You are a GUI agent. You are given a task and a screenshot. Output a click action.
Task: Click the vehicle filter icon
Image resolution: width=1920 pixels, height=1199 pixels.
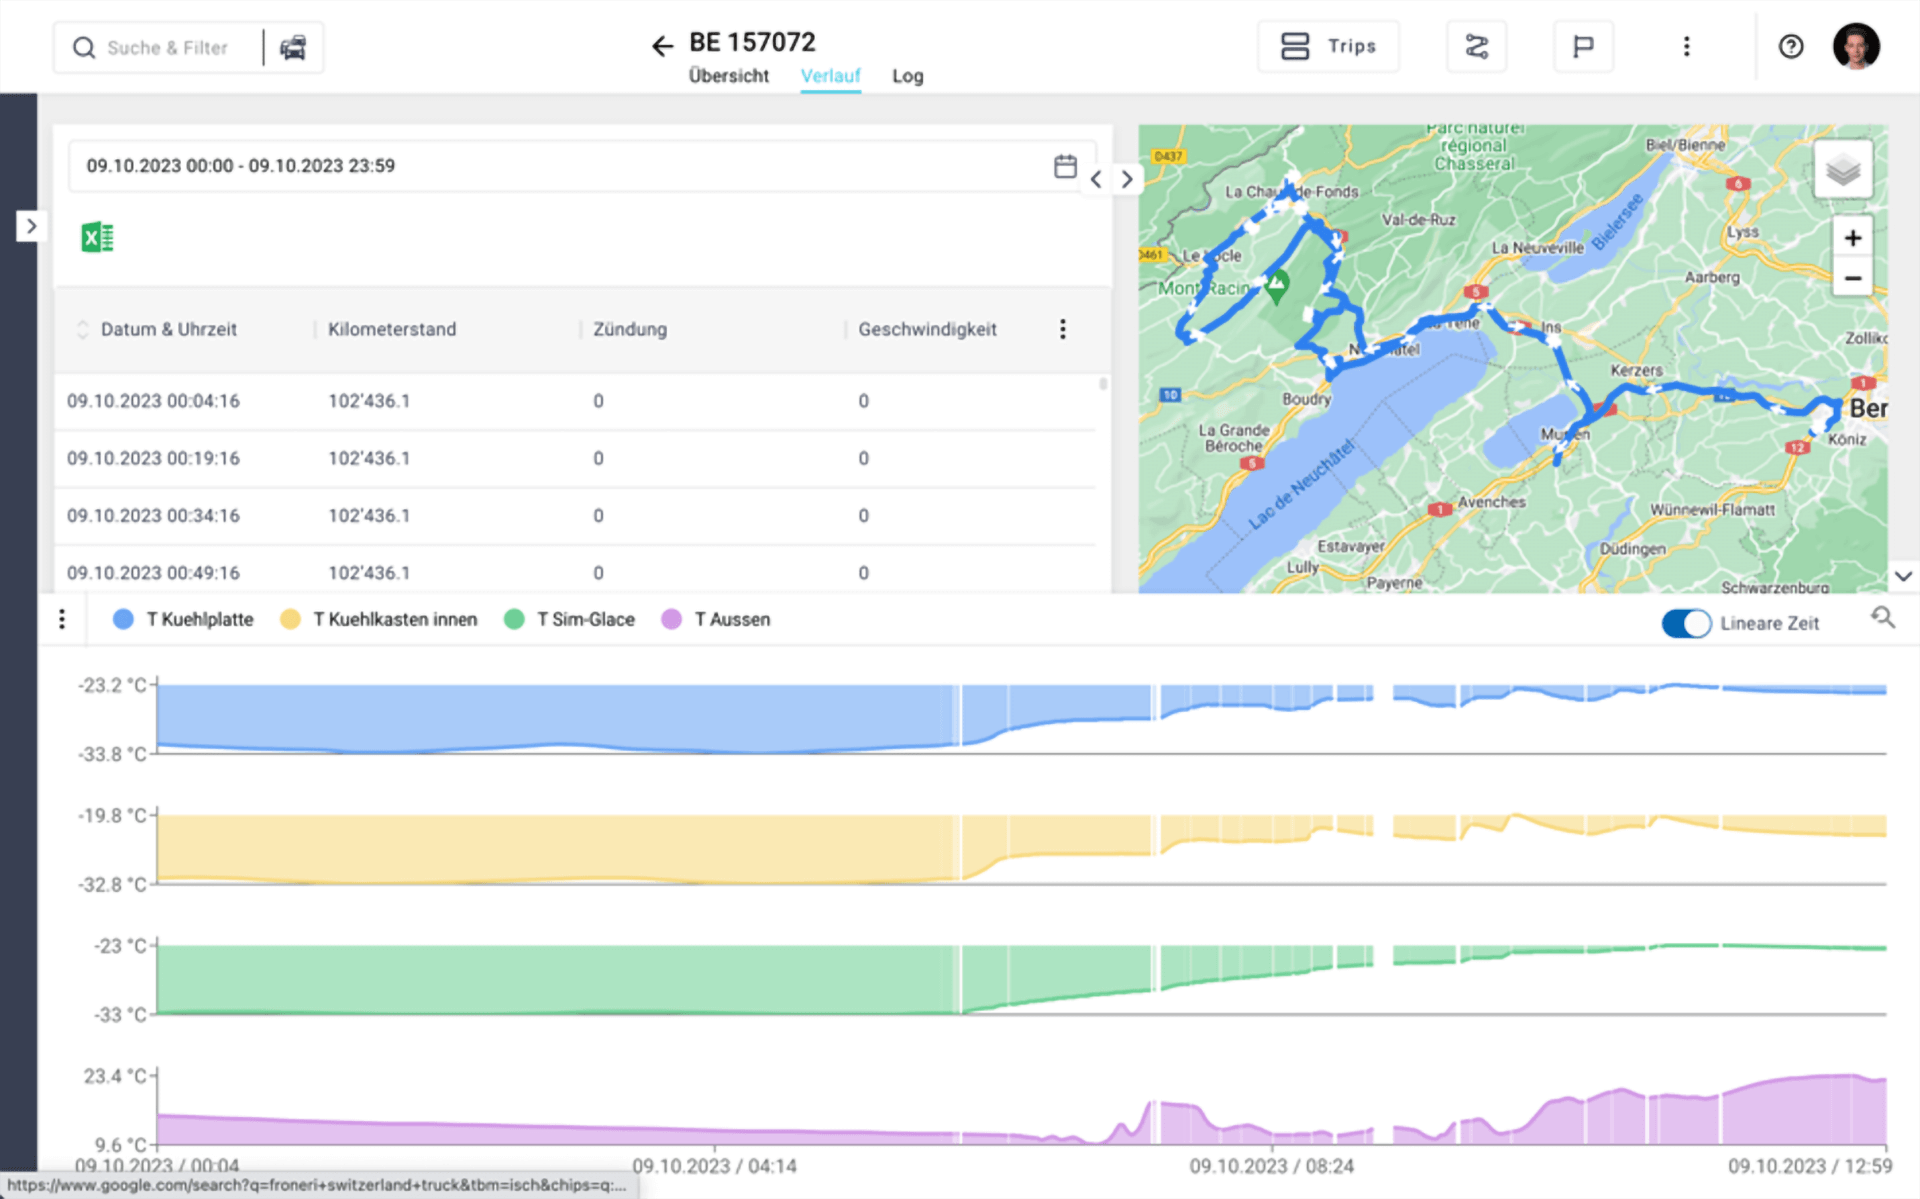(x=293, y=47)
